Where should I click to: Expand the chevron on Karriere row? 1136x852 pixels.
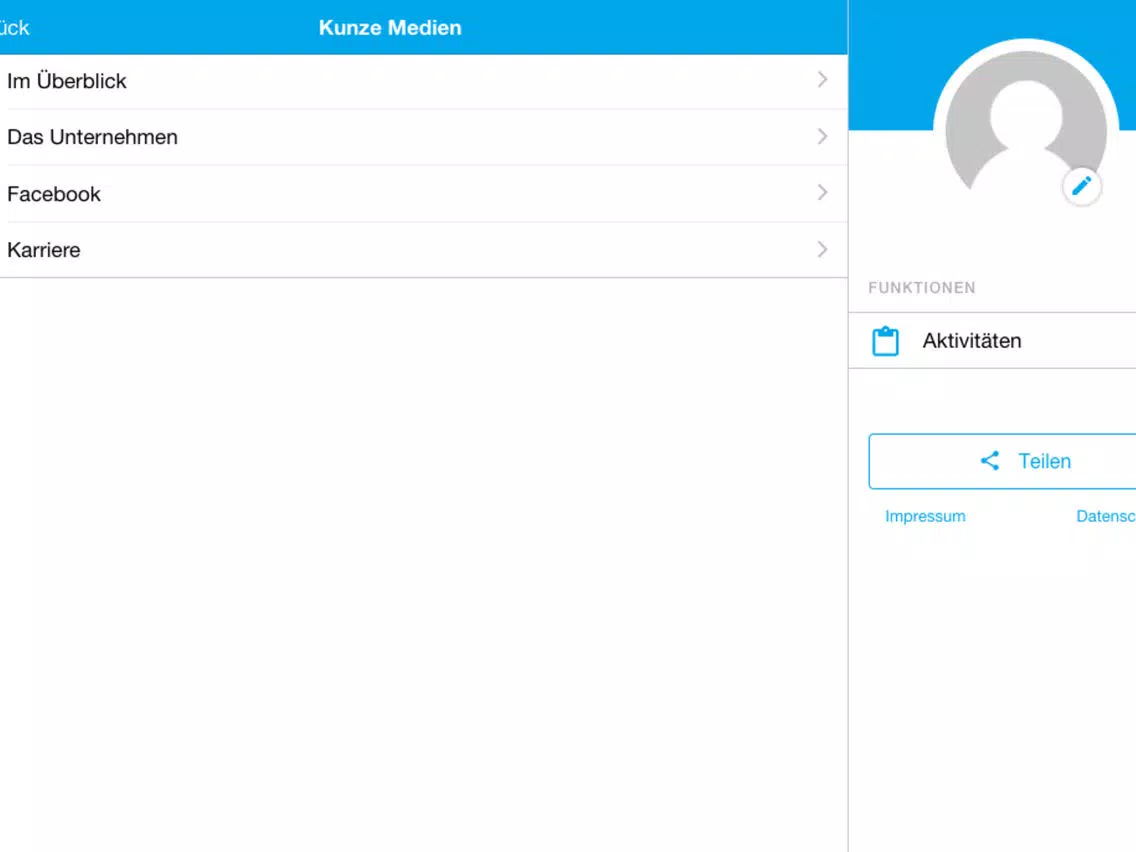click(822, 249)
